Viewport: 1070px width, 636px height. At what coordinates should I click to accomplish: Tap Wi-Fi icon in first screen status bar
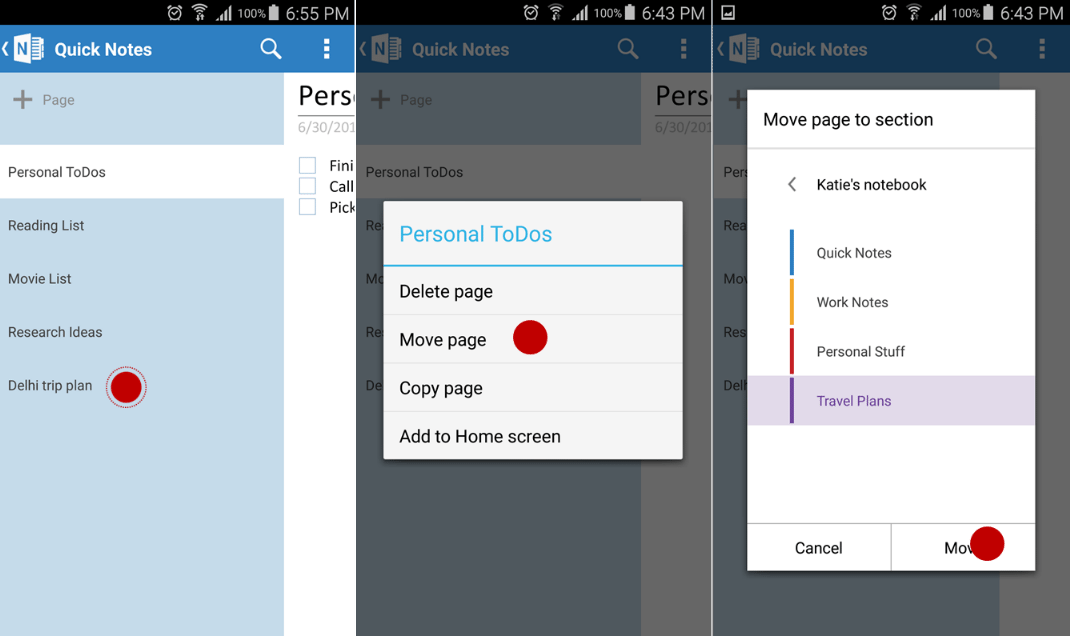pyautogui.click(x=199, y=12)
